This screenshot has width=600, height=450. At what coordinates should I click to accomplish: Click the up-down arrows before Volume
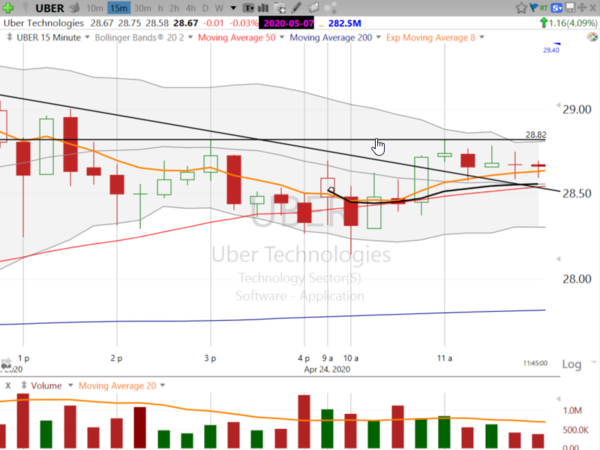(x=24, y=385)
